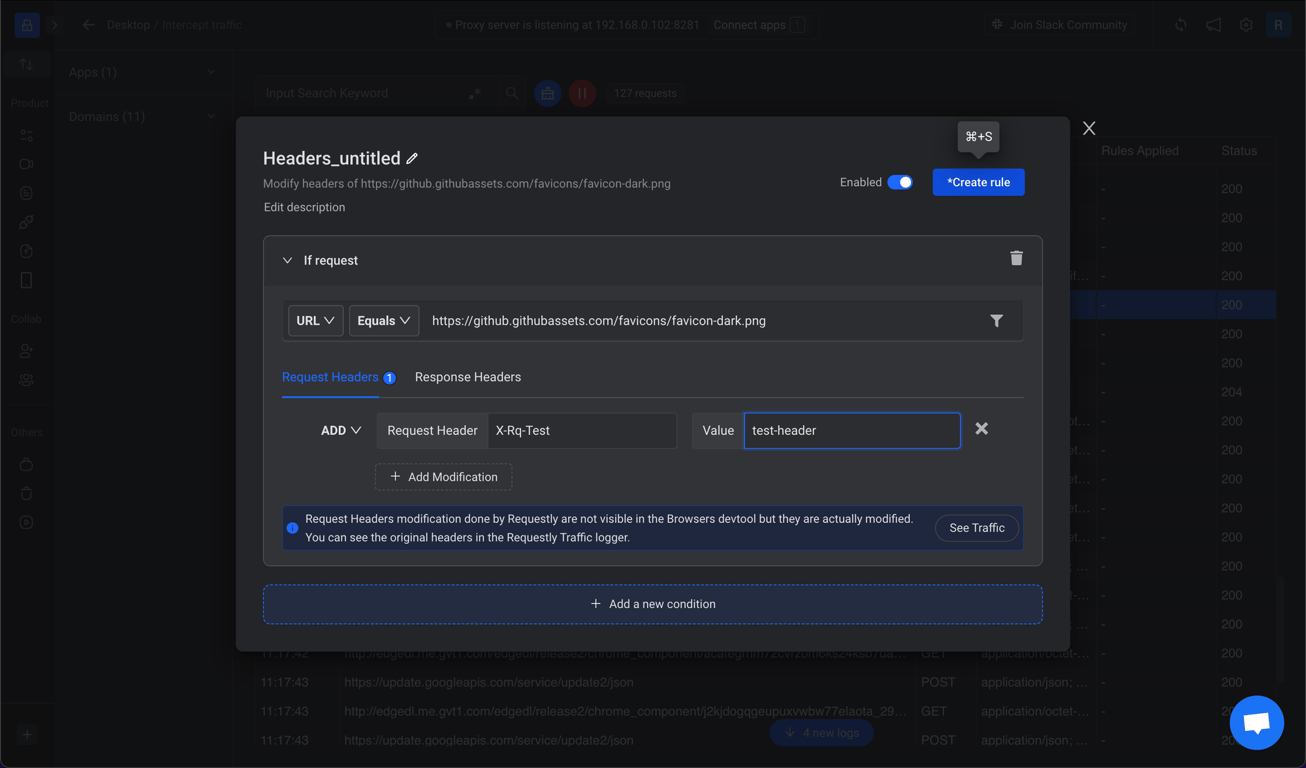Screen dimensions: 1306x768
Task: Click the Create rule button
Action: (x=978, y=182)
